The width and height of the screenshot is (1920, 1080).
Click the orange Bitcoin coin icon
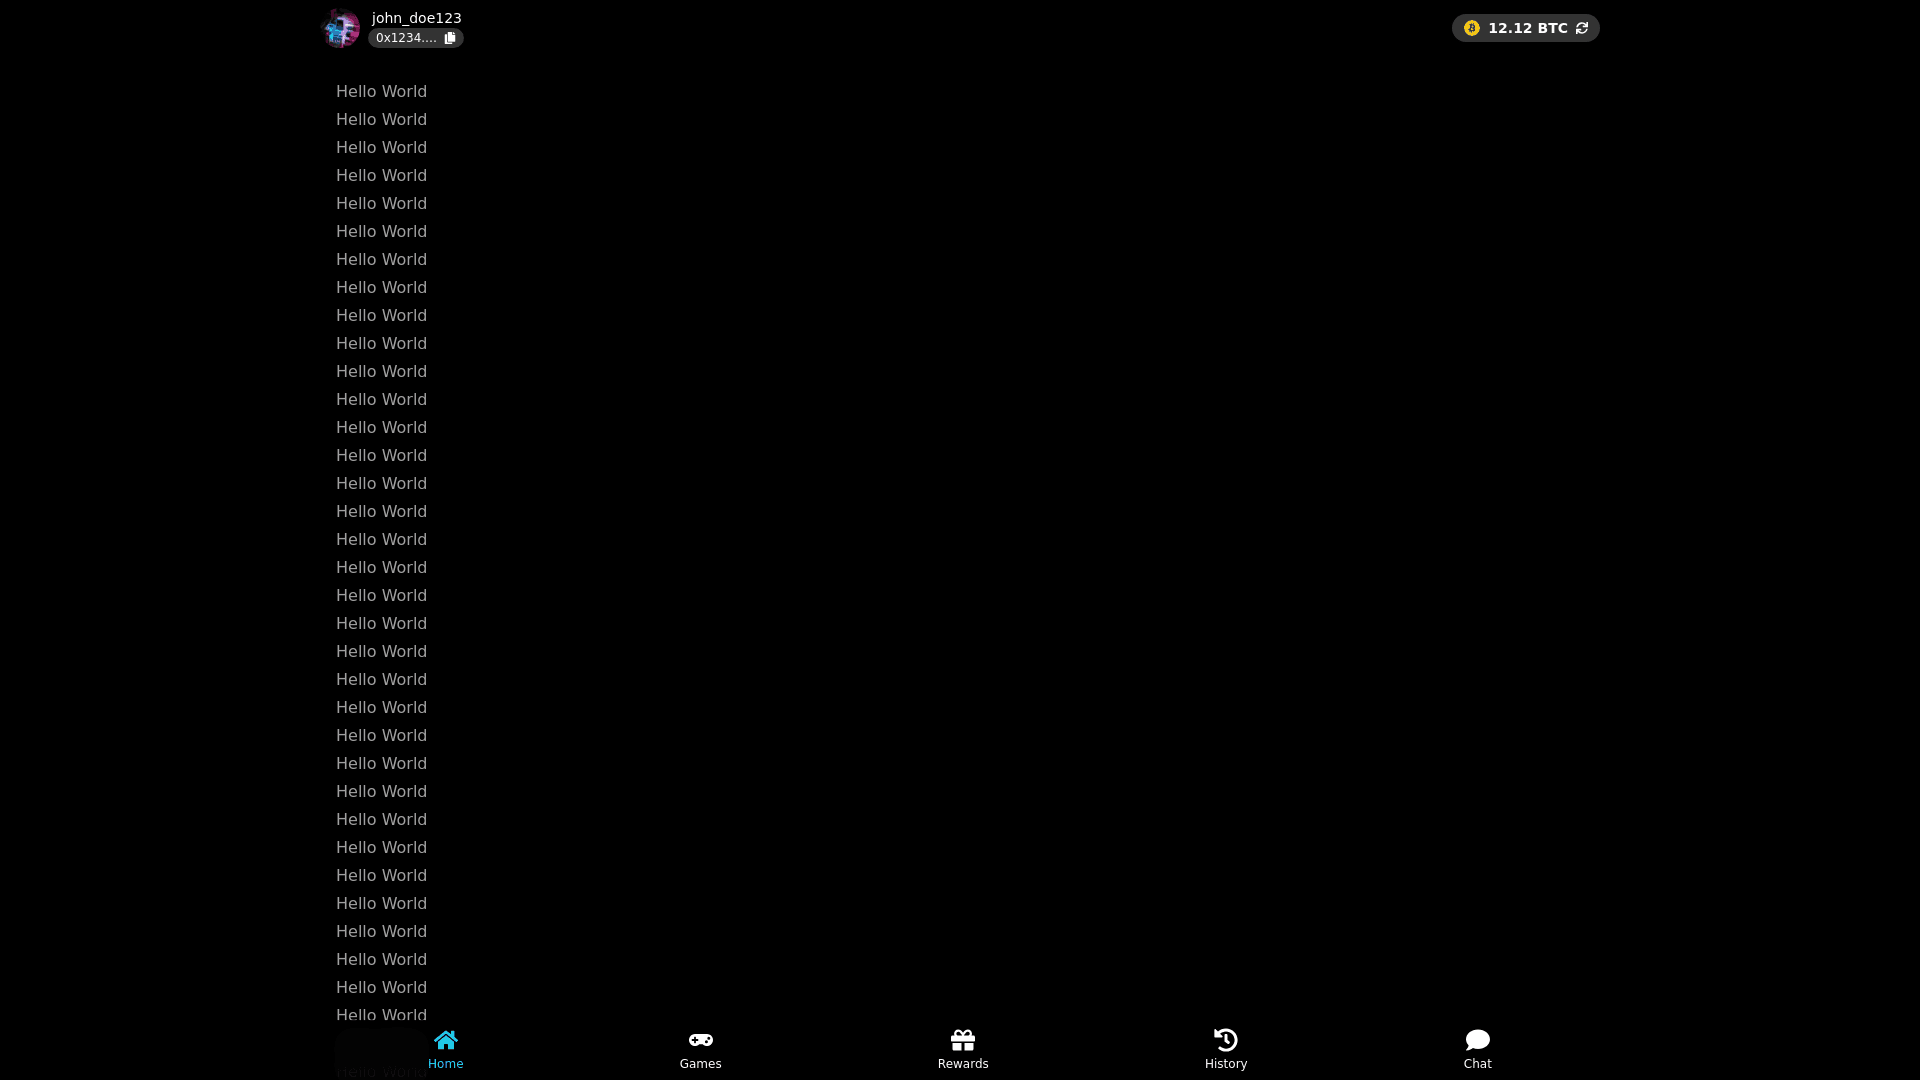click(1472, 28)
